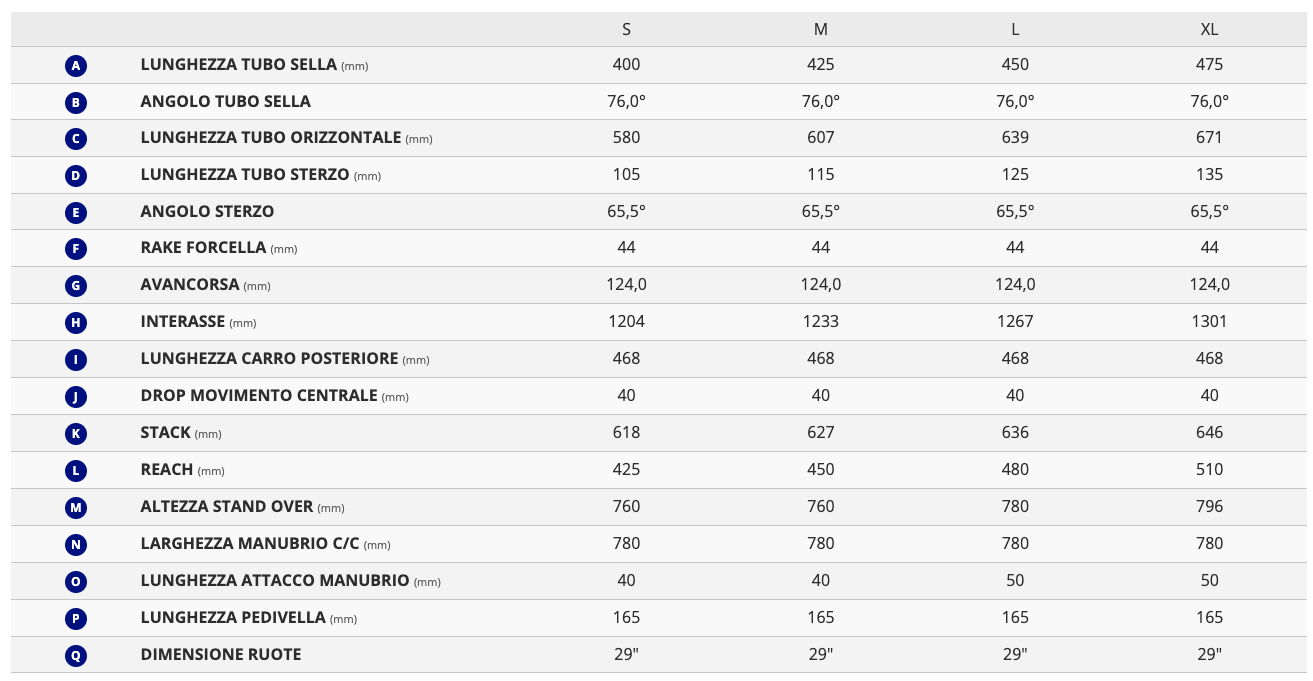The image size is (1313, 681).
Task: Select the C badge beside Lunghezza Tubo Orizzontale
Action: 76,139
